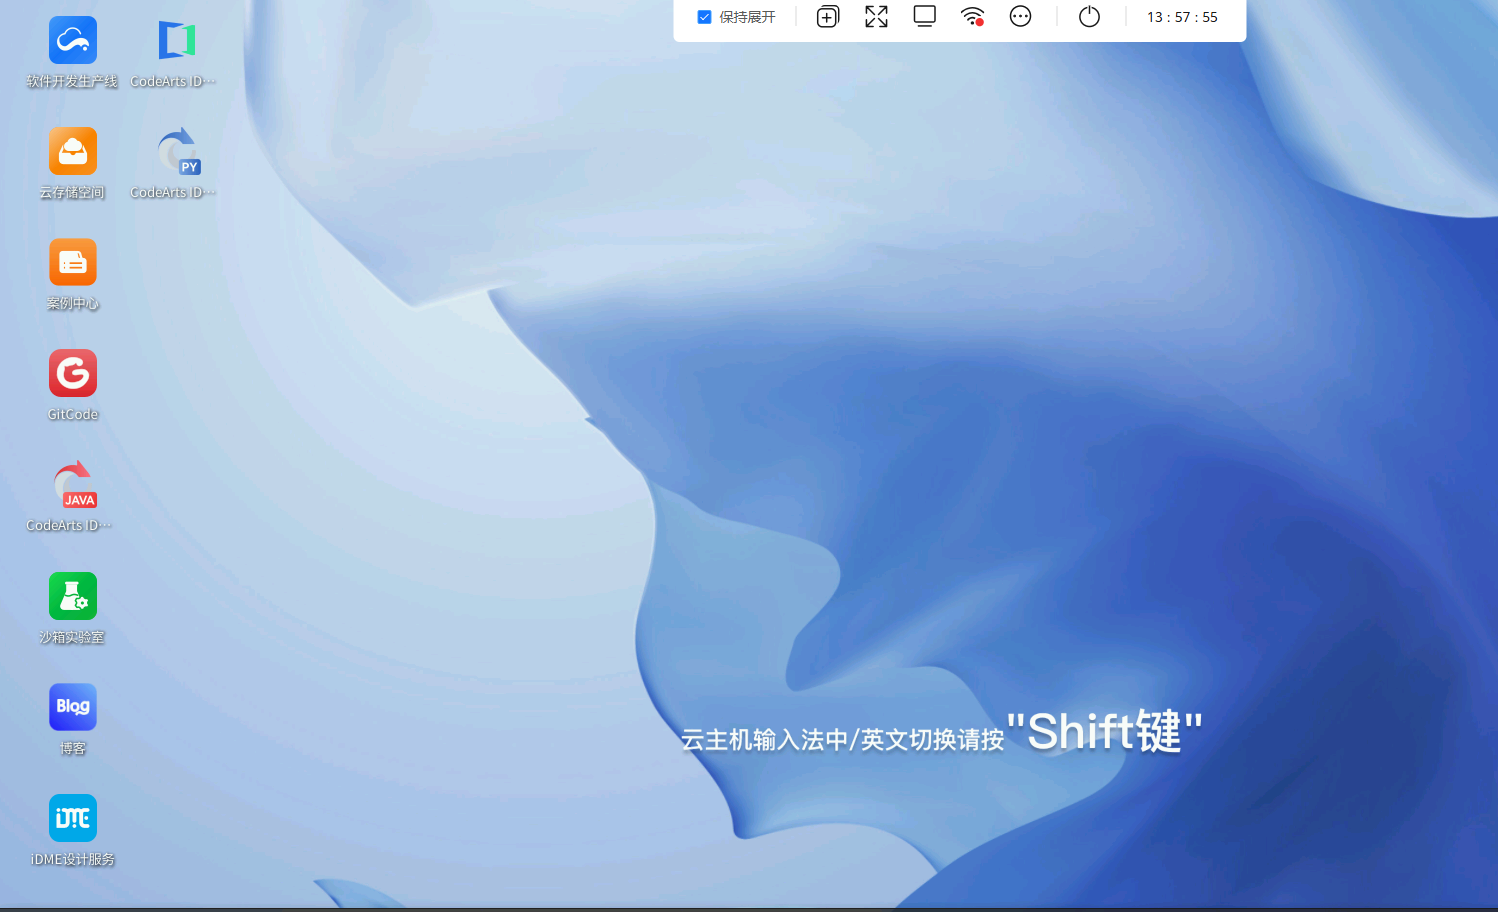
Task: Toggle fullscreen with the expand arrows icon
Action: pos(876,16)
